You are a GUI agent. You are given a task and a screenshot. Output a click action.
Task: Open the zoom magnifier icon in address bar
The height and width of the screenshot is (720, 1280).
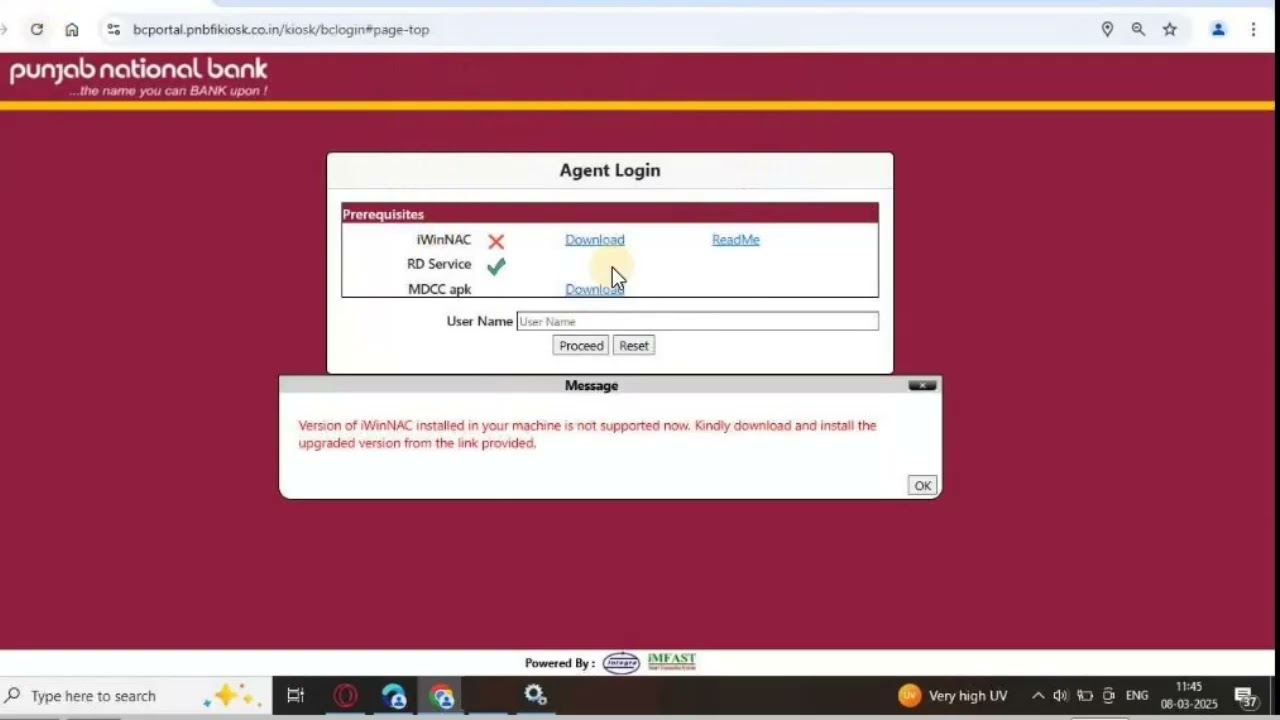coord(1138,29)
